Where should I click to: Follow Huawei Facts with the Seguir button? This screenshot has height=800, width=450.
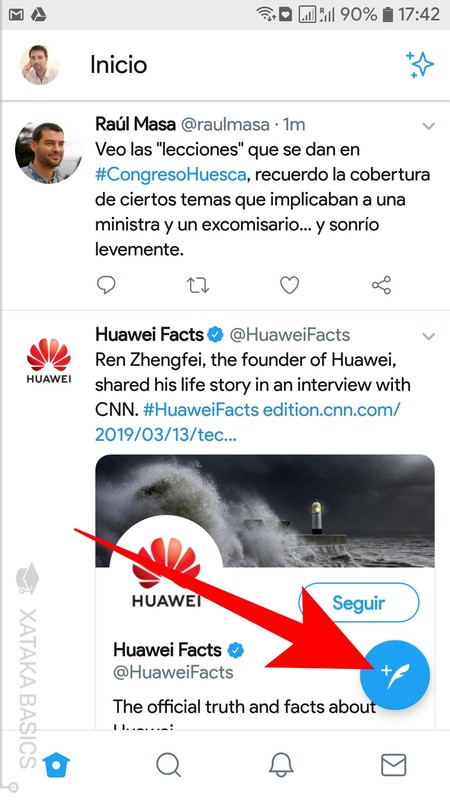[359, 603]
